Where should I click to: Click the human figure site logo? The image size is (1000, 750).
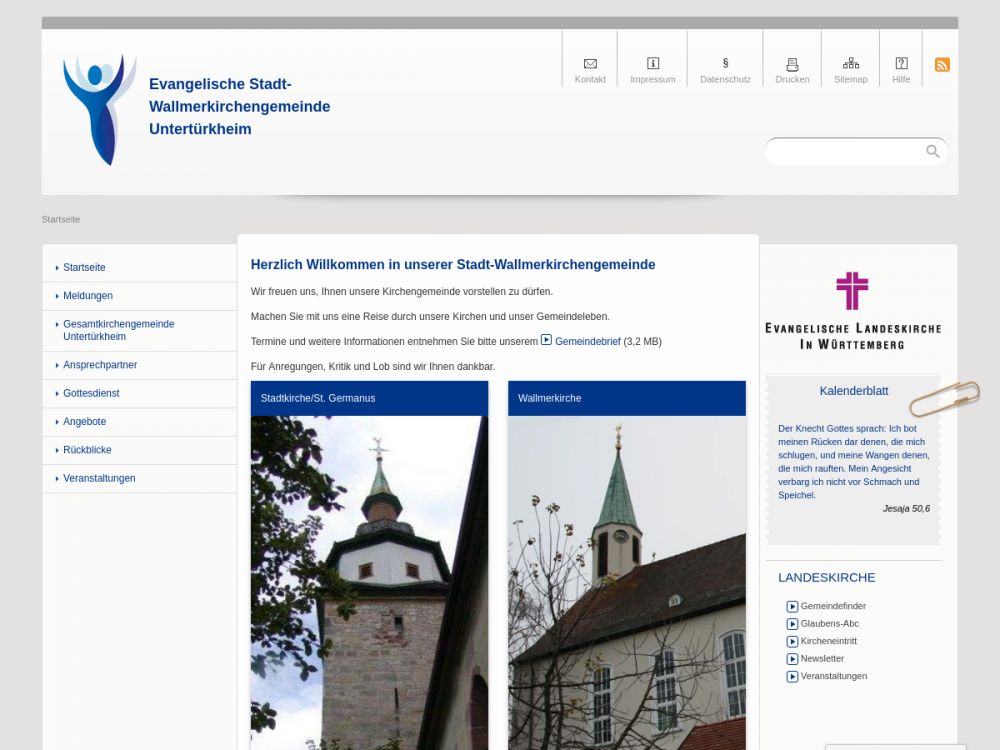99,109
